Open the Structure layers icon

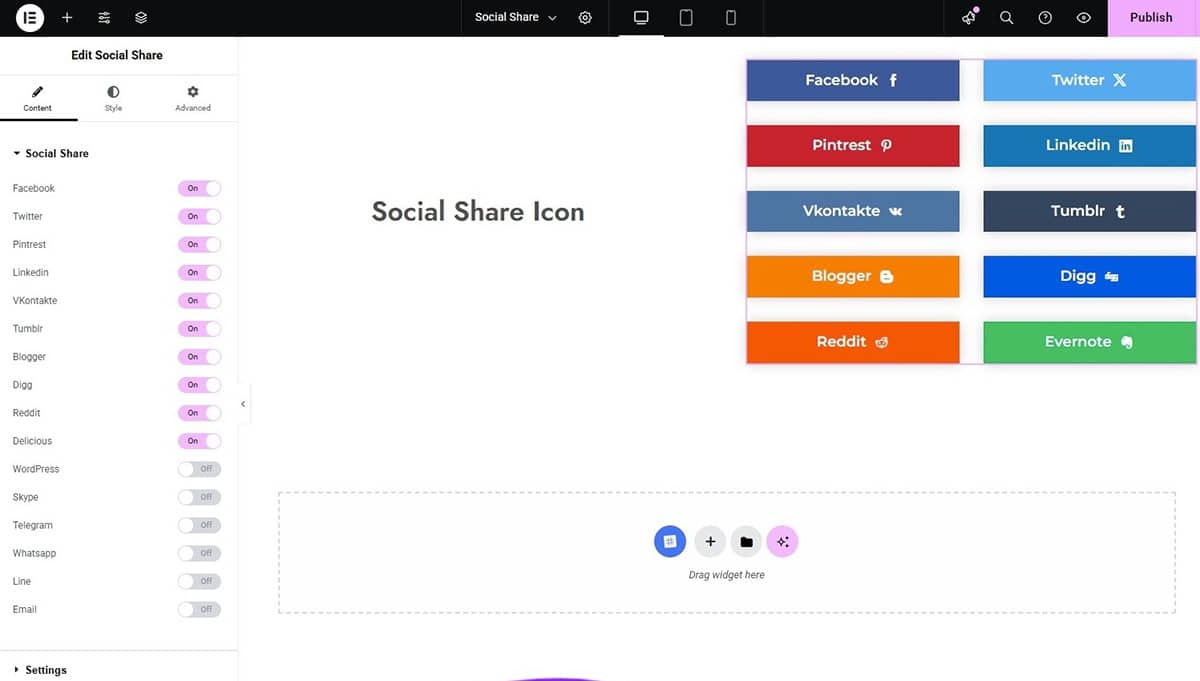click(141, 18)
